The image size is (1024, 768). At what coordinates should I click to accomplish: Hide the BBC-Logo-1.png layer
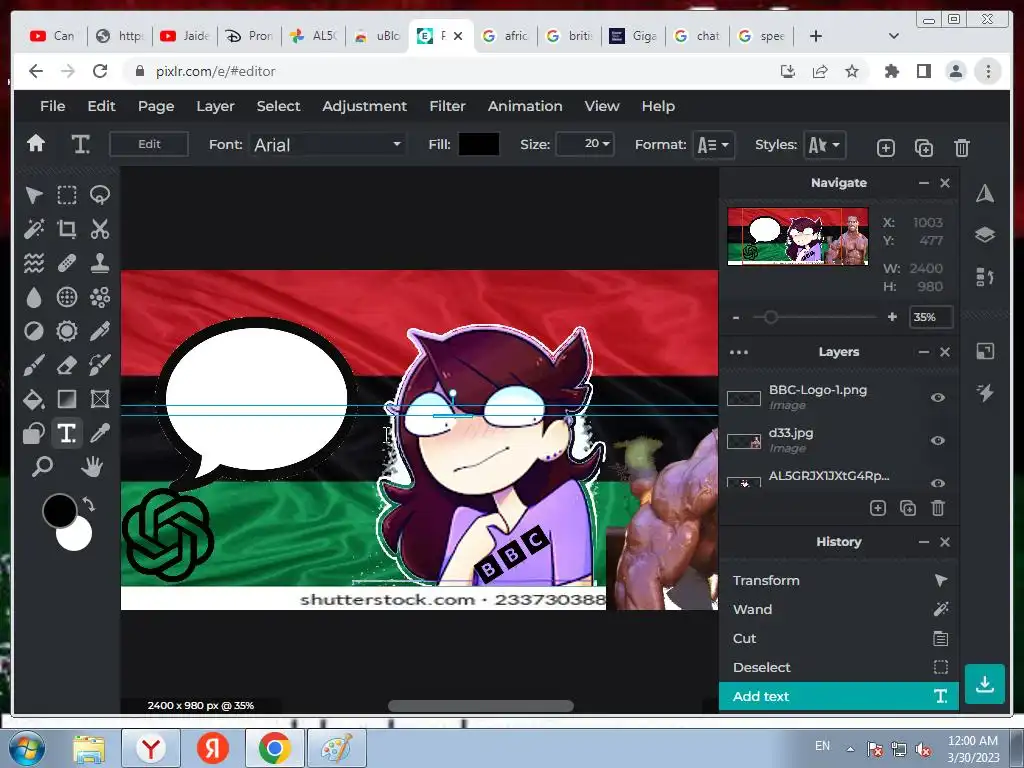(x=938, y=397)
